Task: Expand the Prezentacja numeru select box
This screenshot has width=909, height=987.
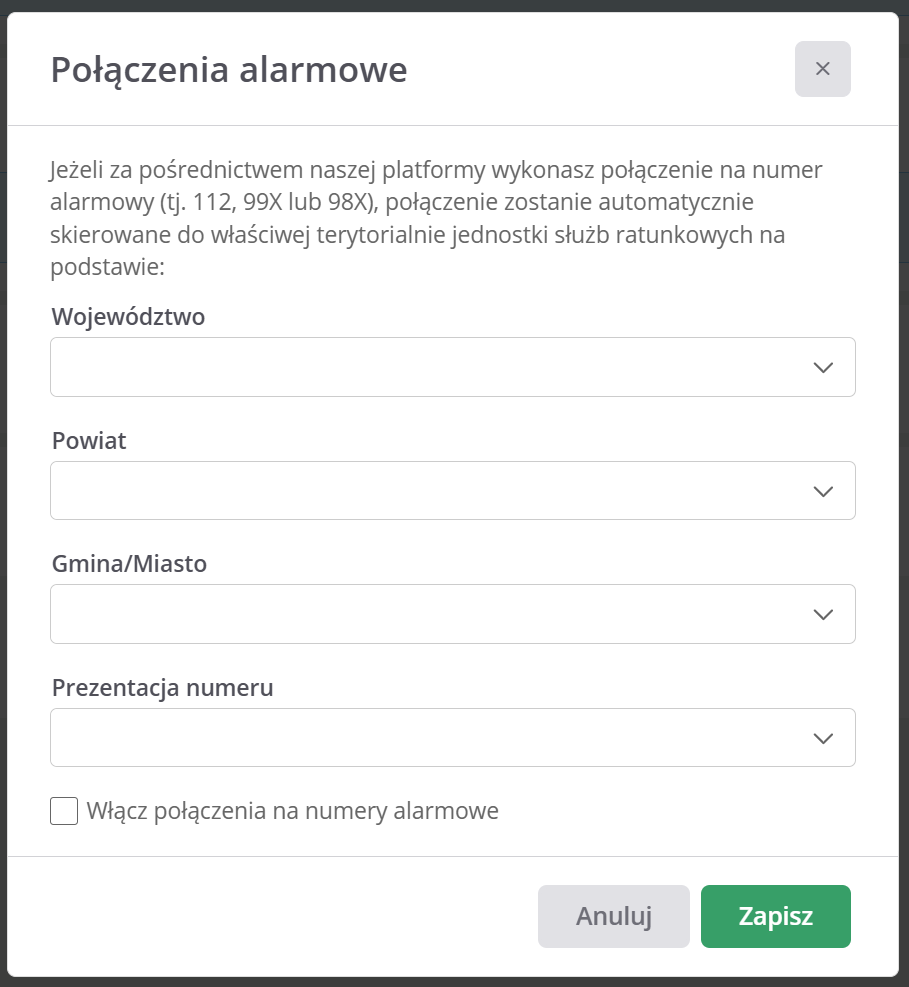Action: (x=430, y=738)
